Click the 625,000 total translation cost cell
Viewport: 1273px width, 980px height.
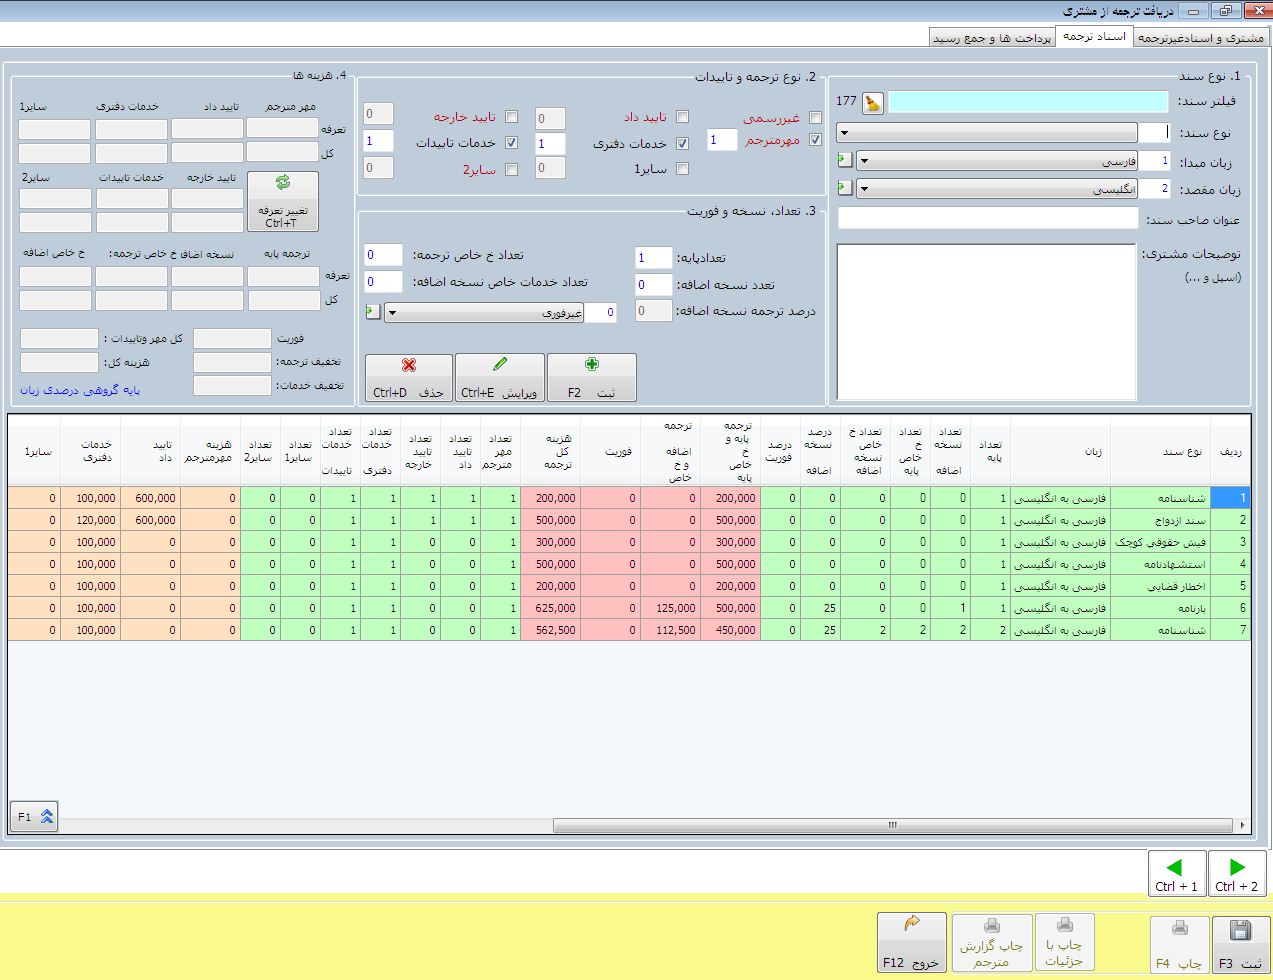coord(550,608)
